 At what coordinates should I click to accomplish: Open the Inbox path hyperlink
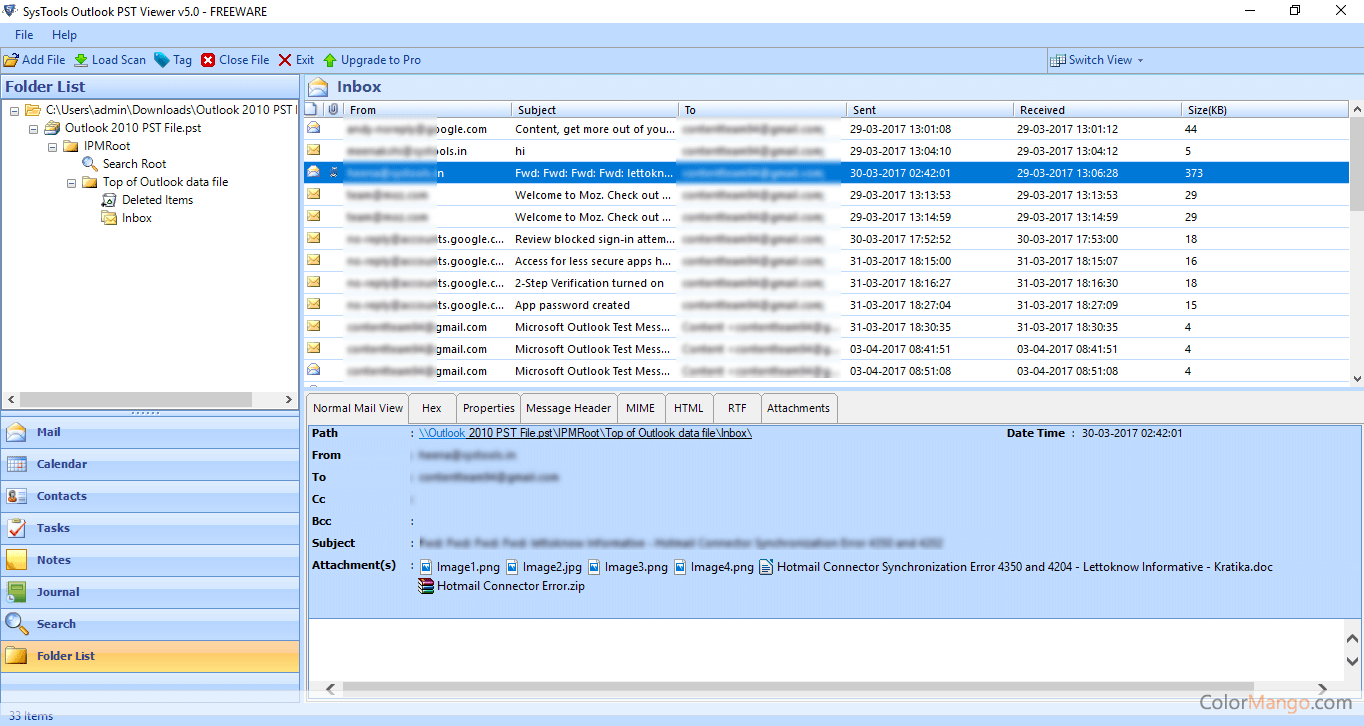pyautogui.click(x=585, y=433)
